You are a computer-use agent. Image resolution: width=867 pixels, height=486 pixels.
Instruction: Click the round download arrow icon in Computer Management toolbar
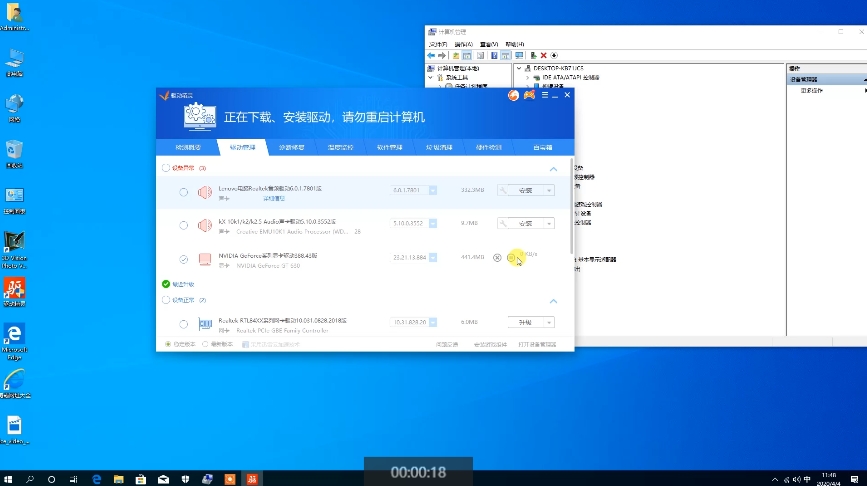click(x=554, y=55)
